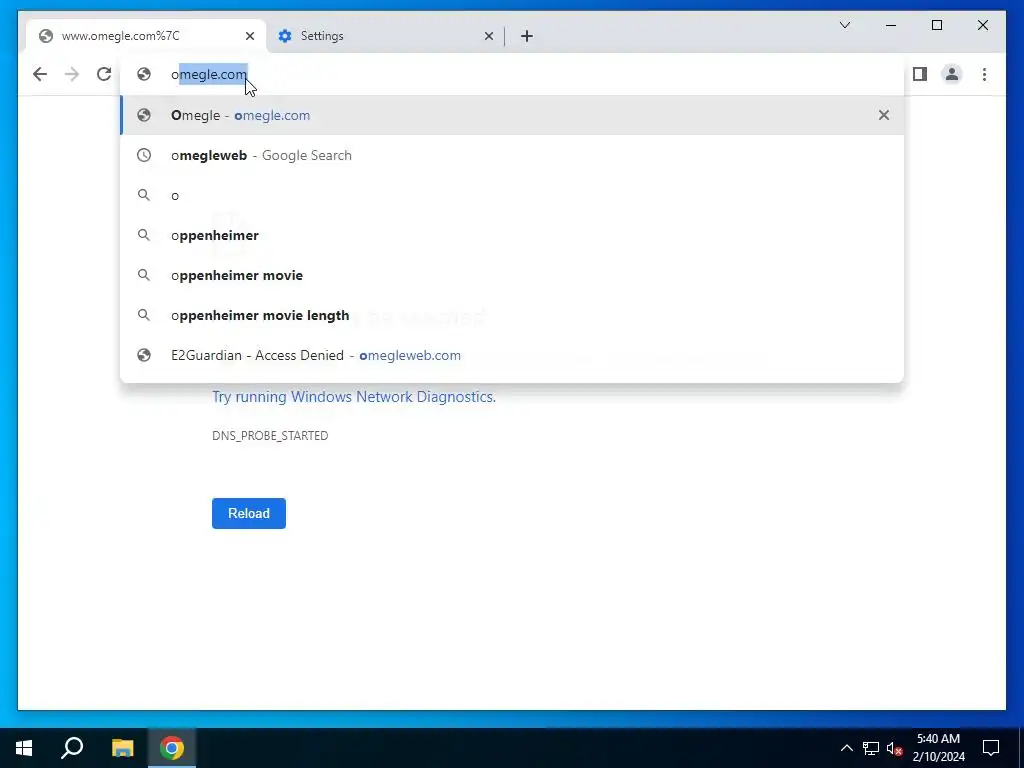The image size is (1024, 768).
Task: Open the notification center icon
Action: (x=991, y=748)
